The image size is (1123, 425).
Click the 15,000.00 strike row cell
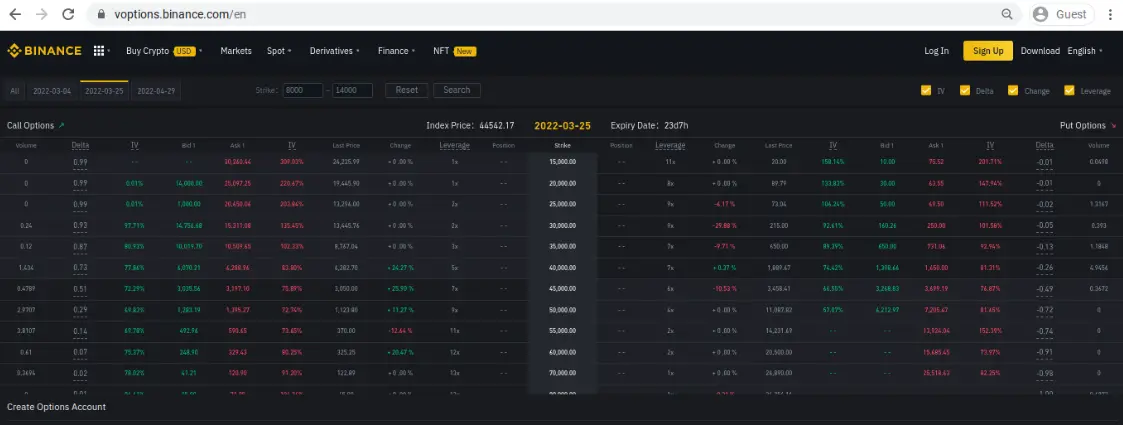[562, 162]
